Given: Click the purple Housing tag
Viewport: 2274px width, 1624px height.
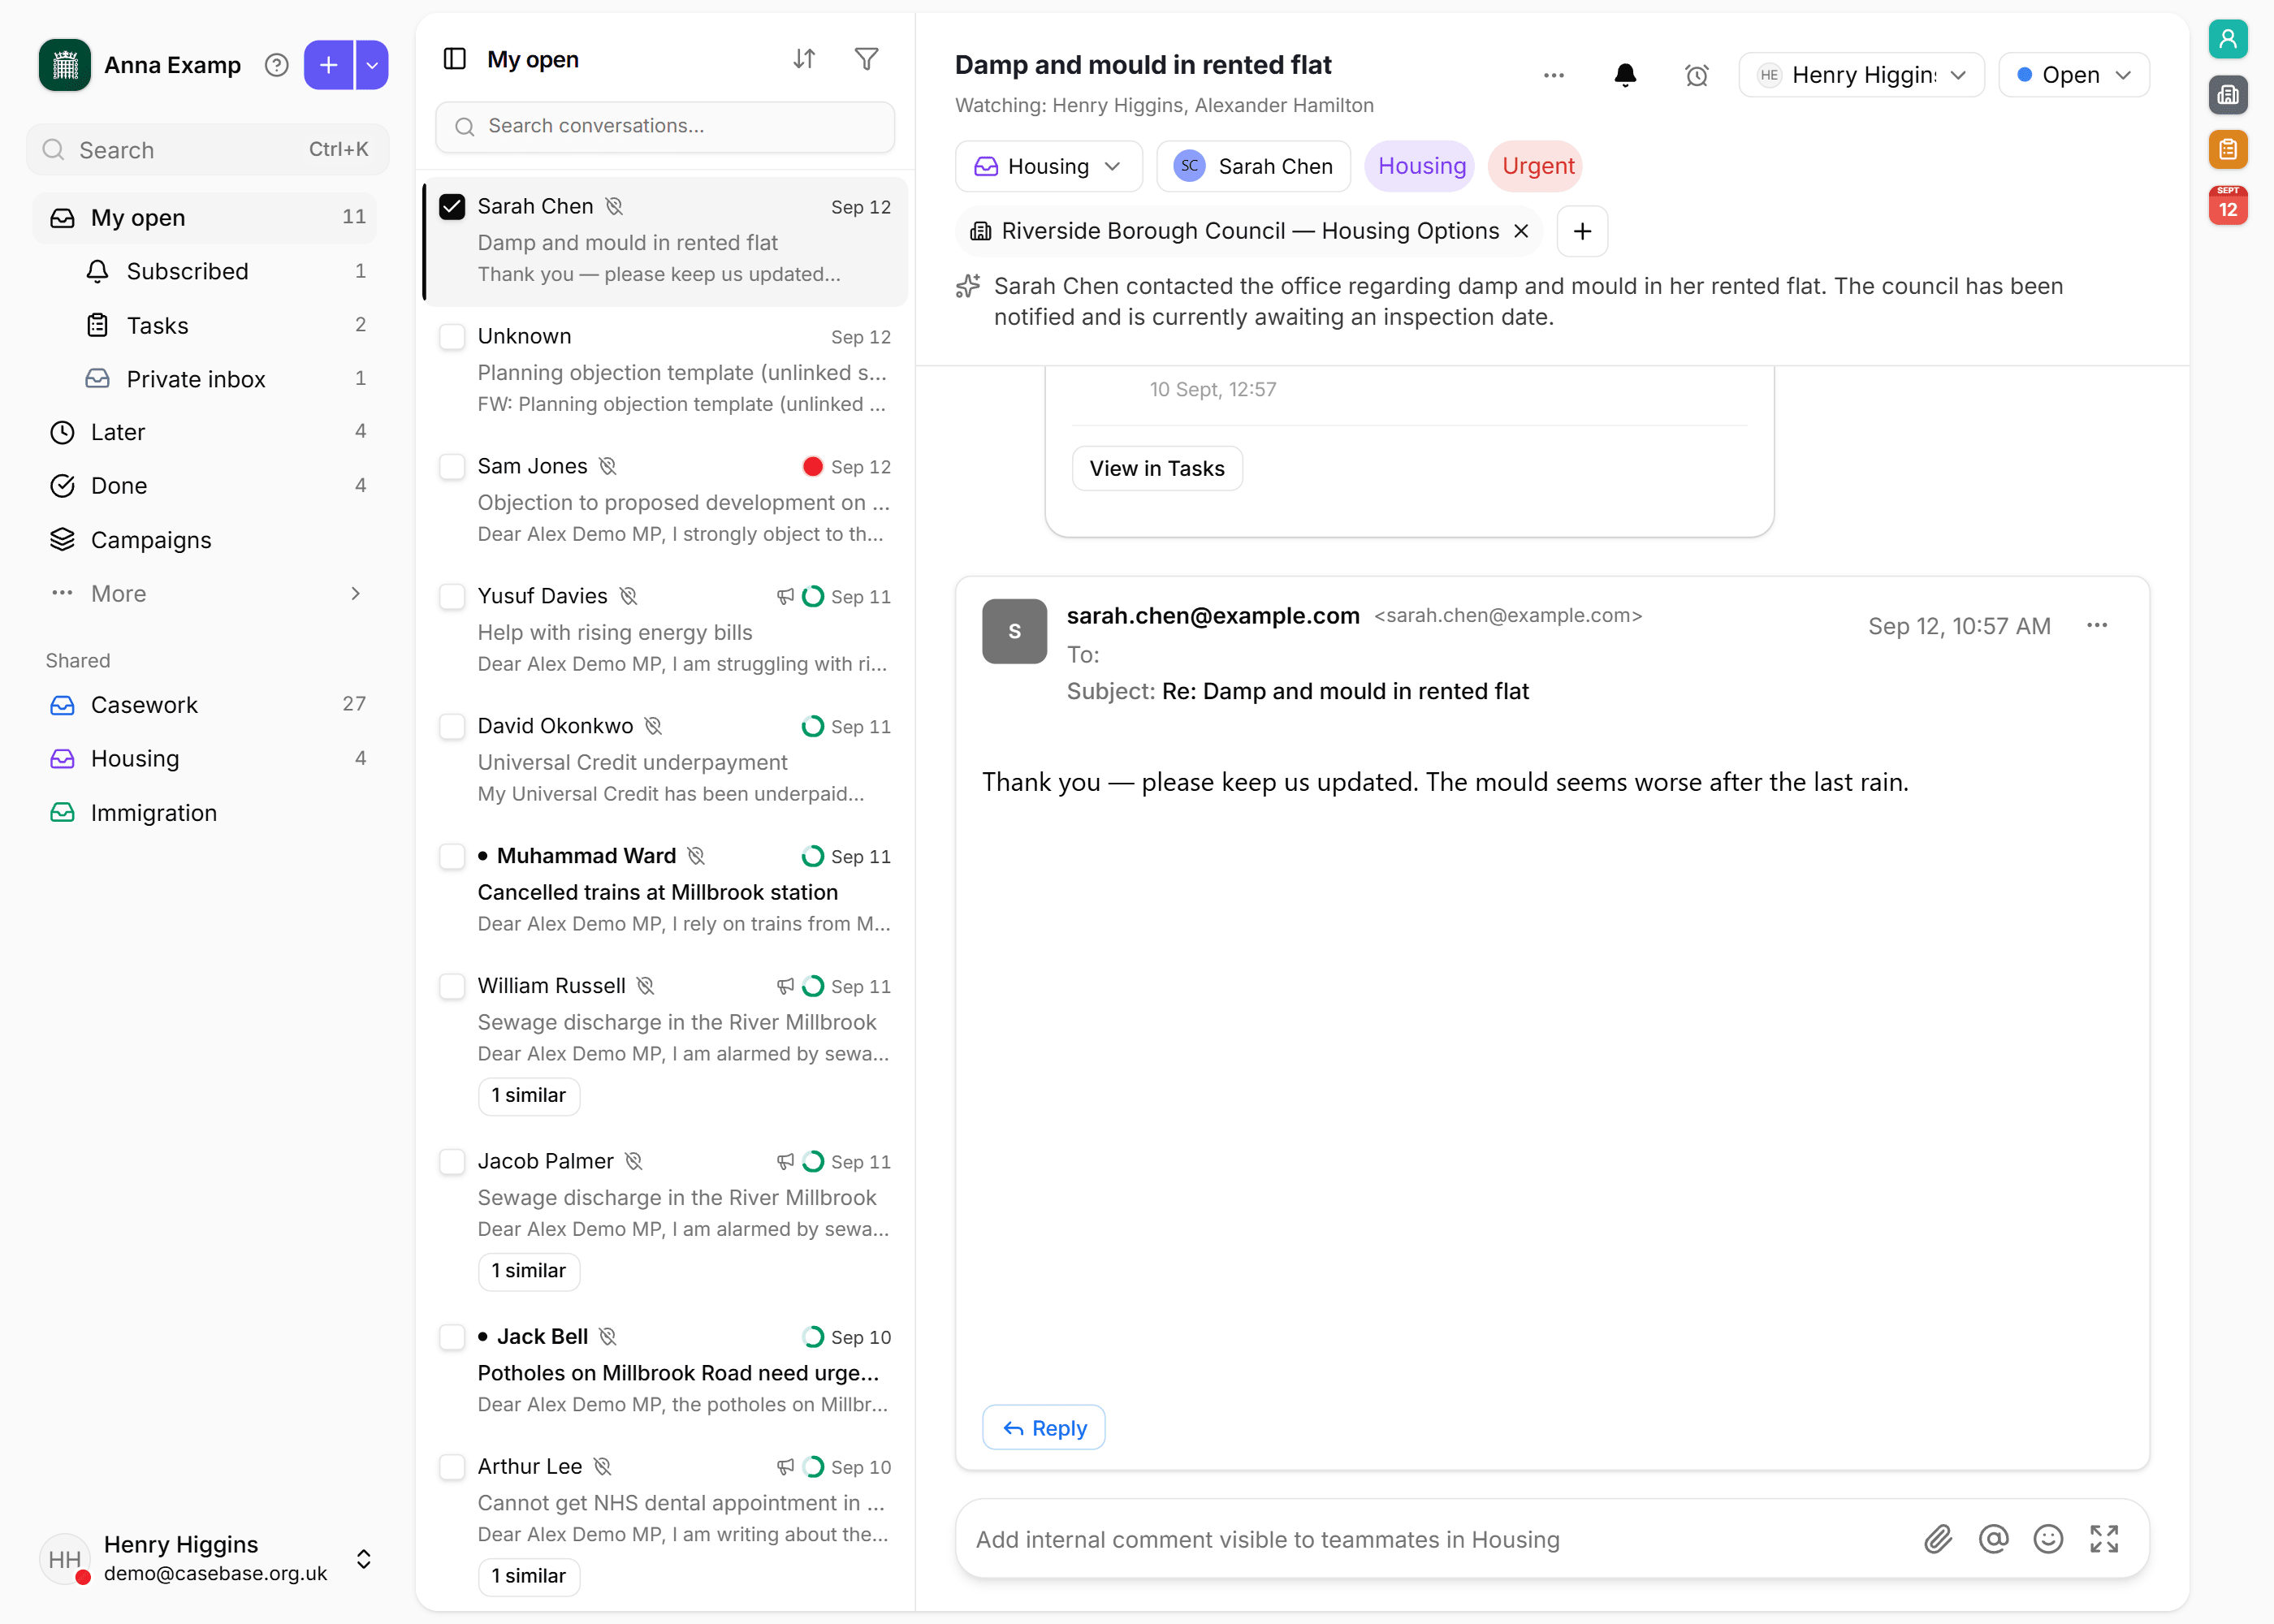Looking at the screenshot, I should [x=1421, y=166].
